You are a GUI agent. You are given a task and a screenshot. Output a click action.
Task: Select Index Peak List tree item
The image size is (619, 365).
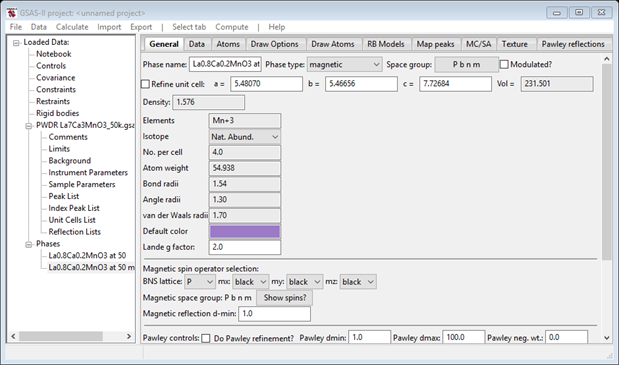point(74,208)
